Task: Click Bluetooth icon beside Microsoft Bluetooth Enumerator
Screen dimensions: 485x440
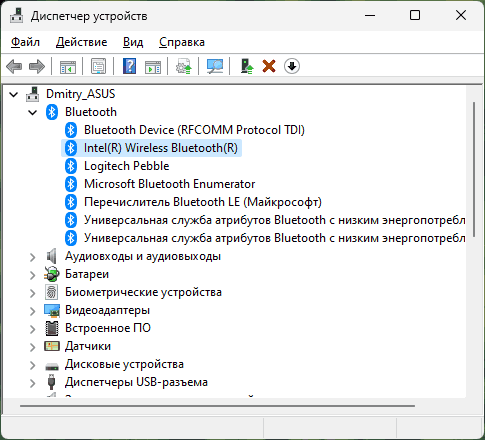Action: (x=71, y=184)
